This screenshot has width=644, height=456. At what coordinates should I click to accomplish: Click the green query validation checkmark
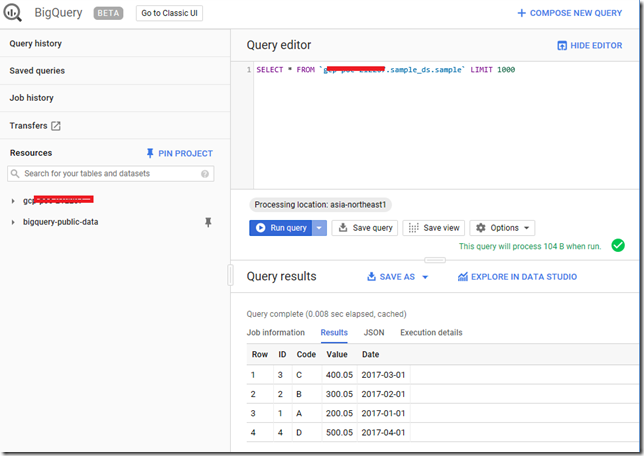(x=618, y=245)
